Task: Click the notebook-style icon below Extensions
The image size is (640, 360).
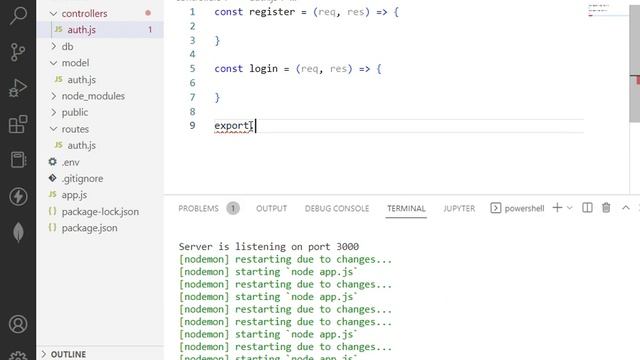Action: point(18,160)
